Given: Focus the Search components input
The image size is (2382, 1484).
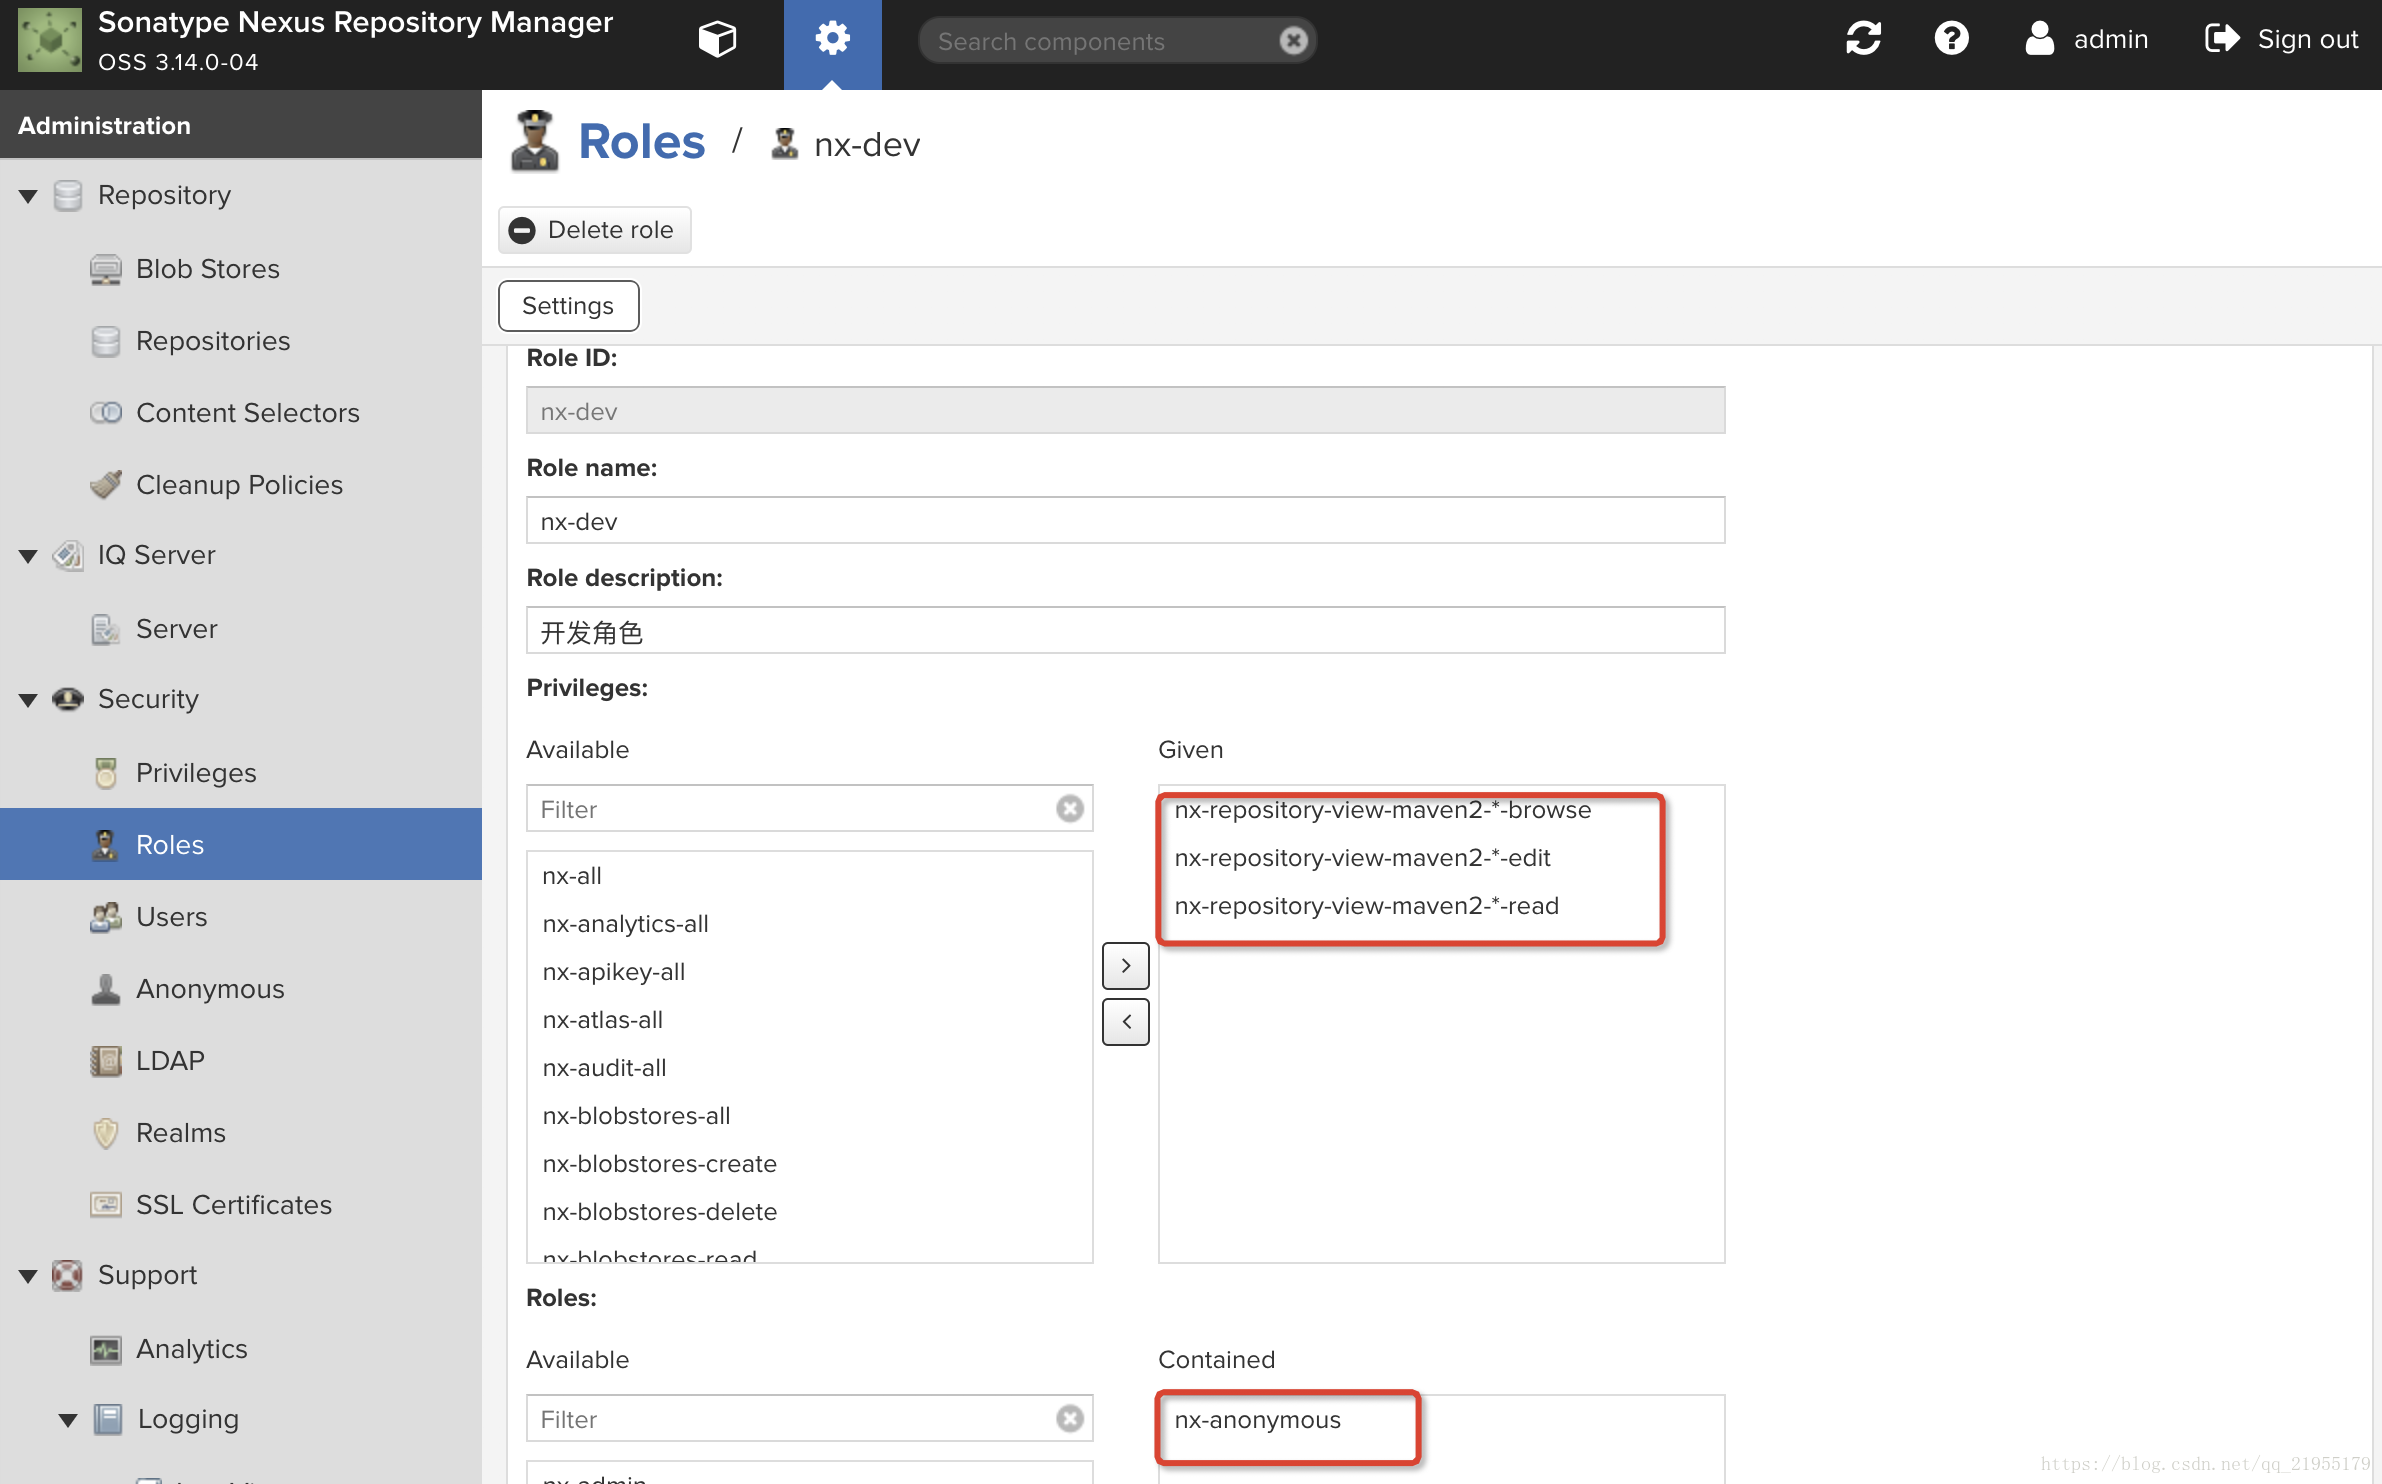Looking at the screenshot, I should [x=1100, y=41].
